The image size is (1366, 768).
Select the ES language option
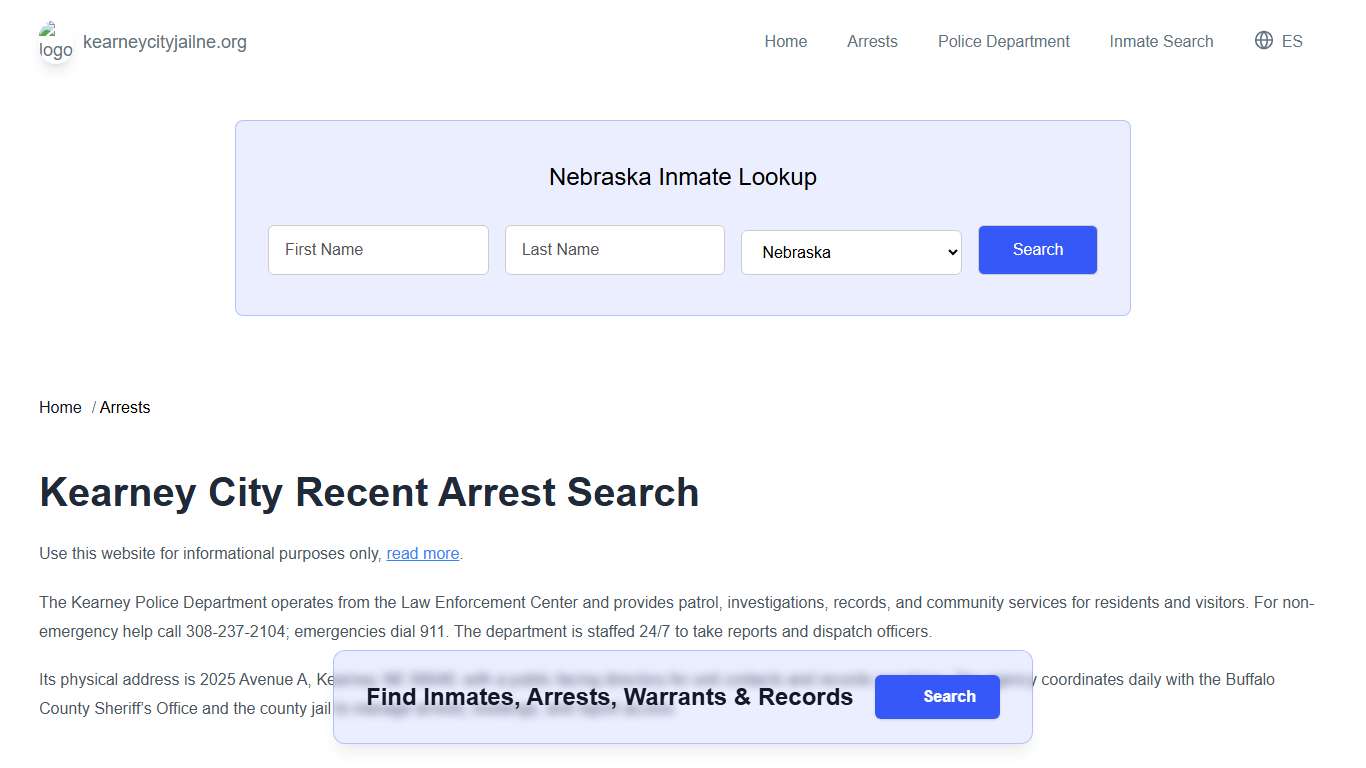(1290, 41)
